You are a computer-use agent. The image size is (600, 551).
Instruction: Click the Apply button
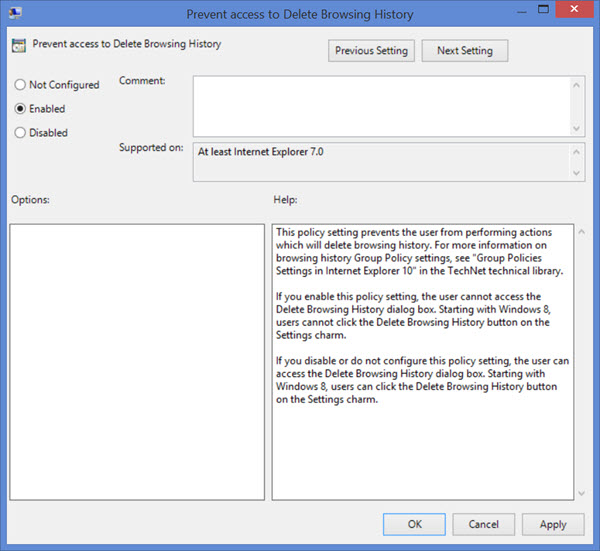tap(553, 524)
